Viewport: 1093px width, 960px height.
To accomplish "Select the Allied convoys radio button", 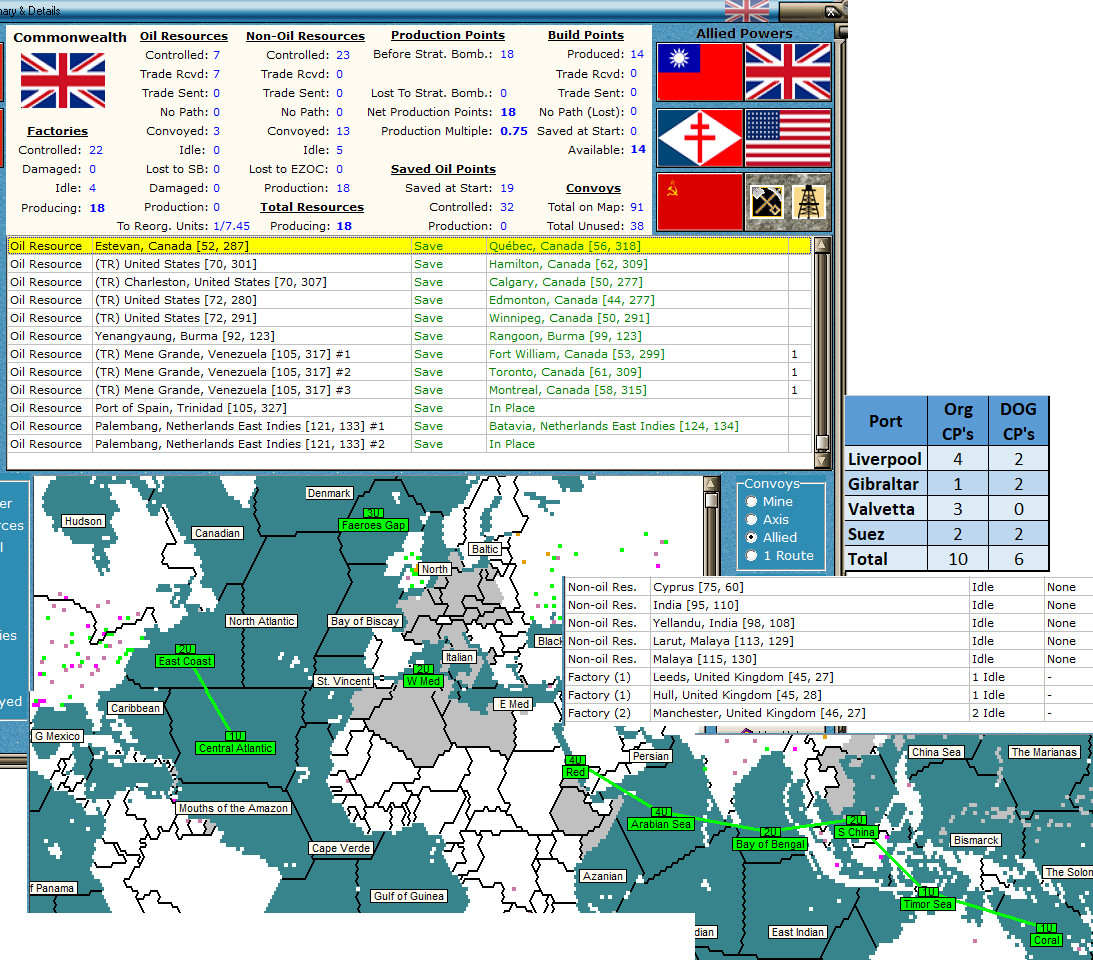I will tap(751, 538).
